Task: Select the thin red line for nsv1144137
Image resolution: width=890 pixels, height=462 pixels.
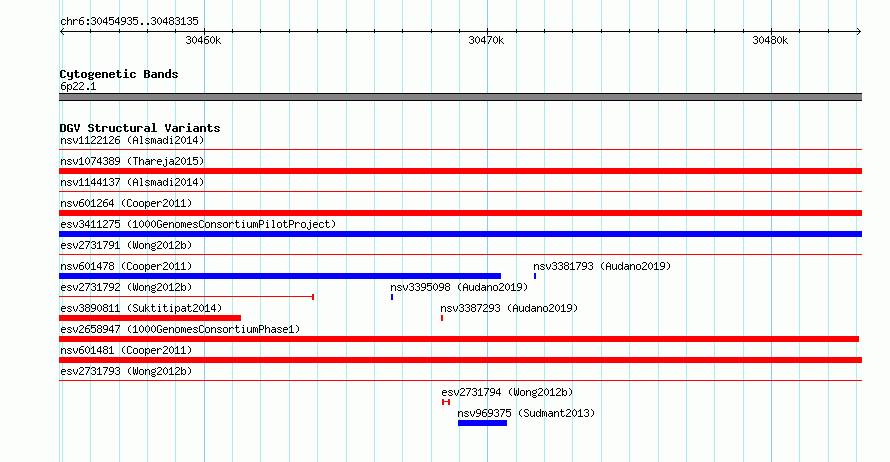Action: [x=460, y=192]
